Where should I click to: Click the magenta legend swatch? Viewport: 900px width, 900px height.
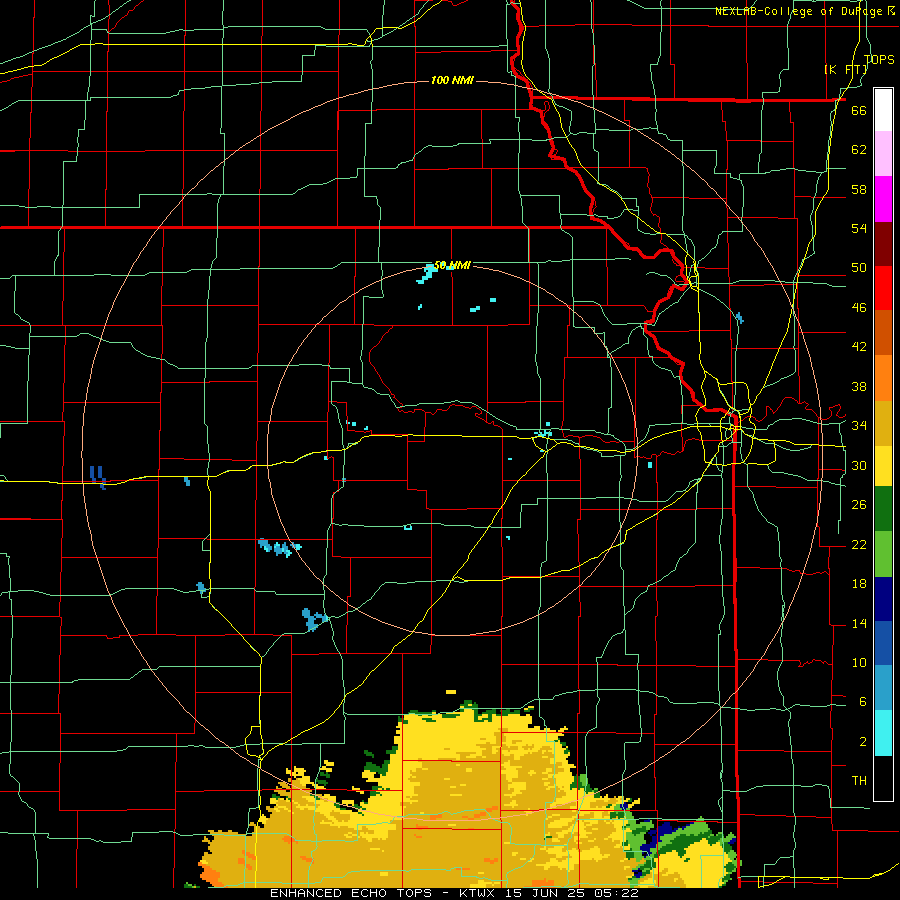click(883, 199)
